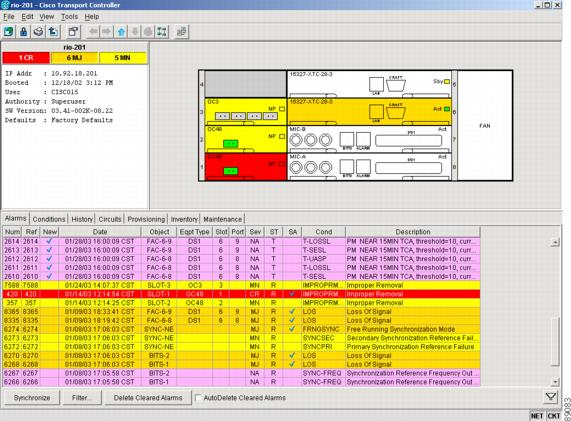571x421 pixels.
Task: Select the yellow OC48 card in slot 2
Action: pyautogui.click(x=246, y=139)
